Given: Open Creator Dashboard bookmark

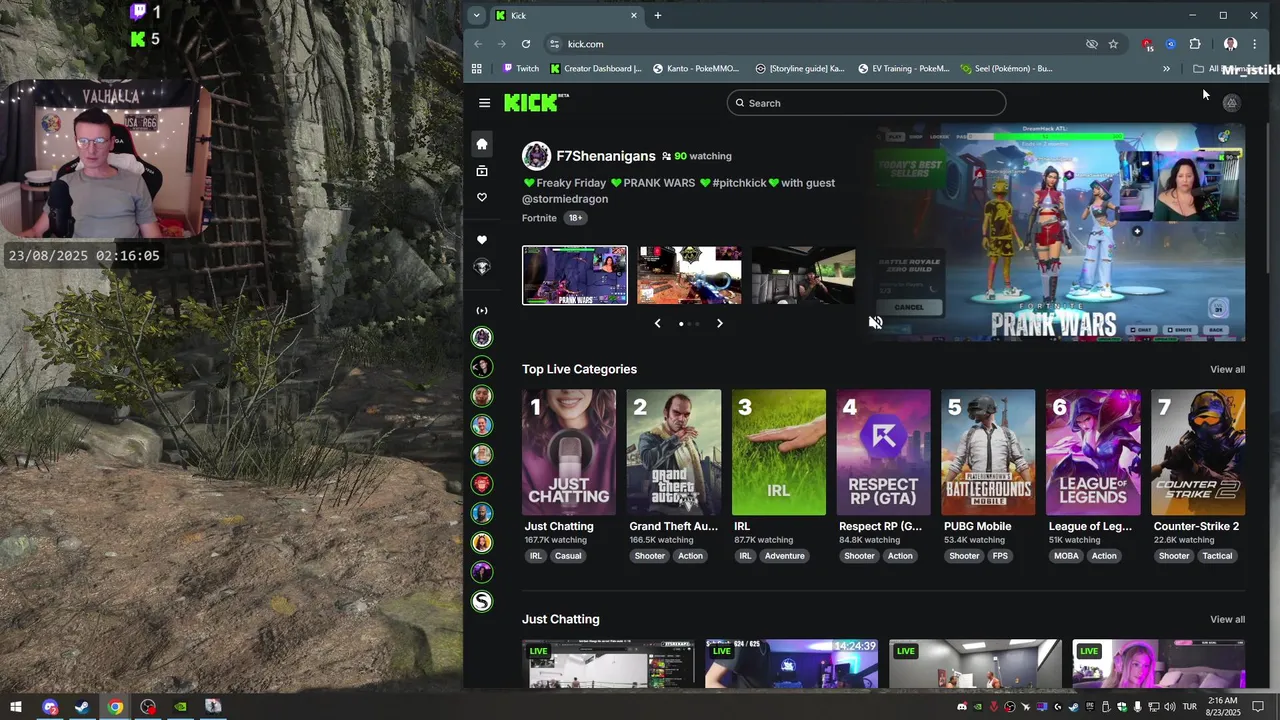Looking at the screenshot, I should [596, 69].
